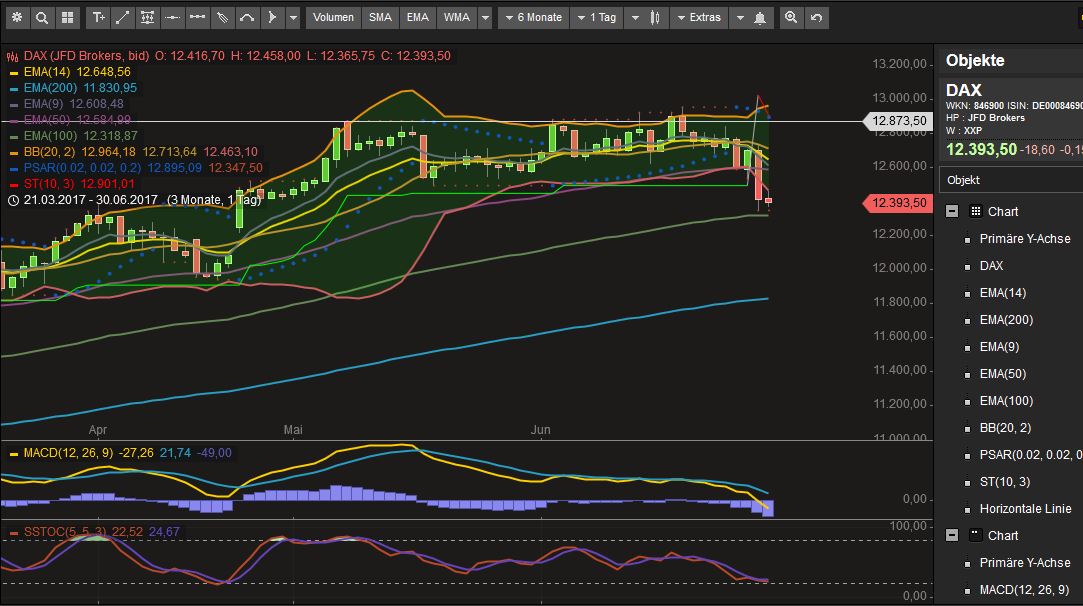Collapse the first Chart tree group
The width and height of the screenshot is (1083, 606).
point(952,211)
